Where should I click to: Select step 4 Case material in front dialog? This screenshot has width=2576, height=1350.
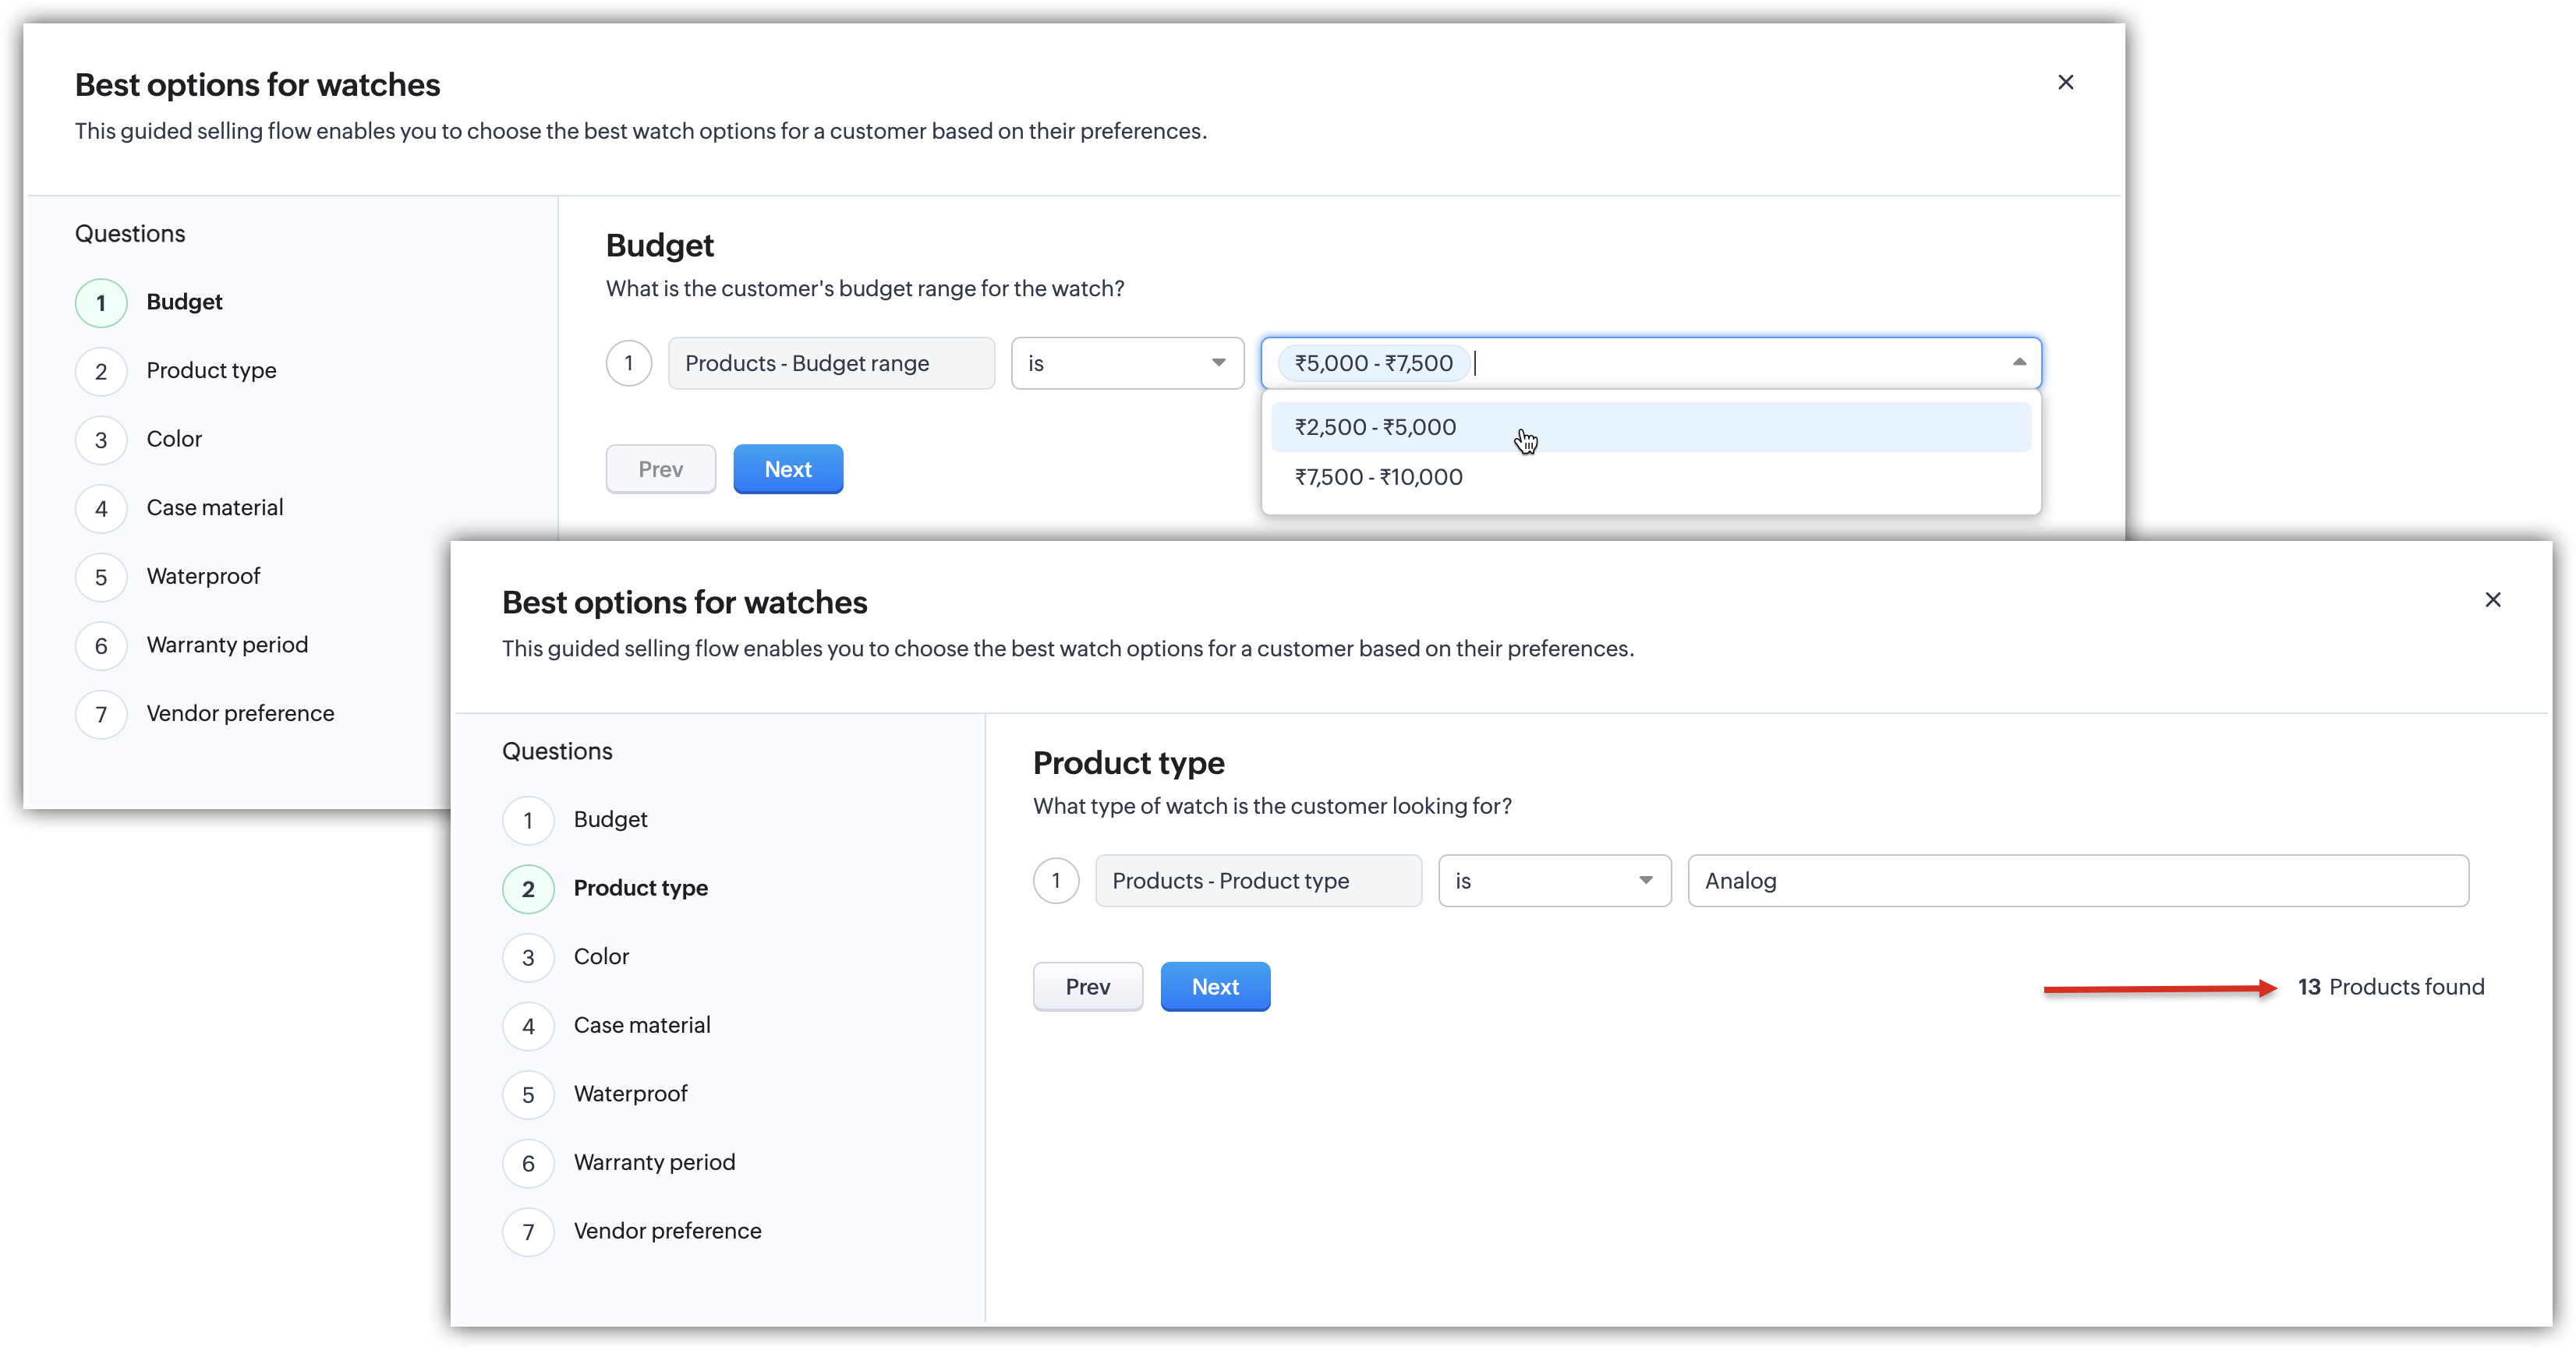641,1025
